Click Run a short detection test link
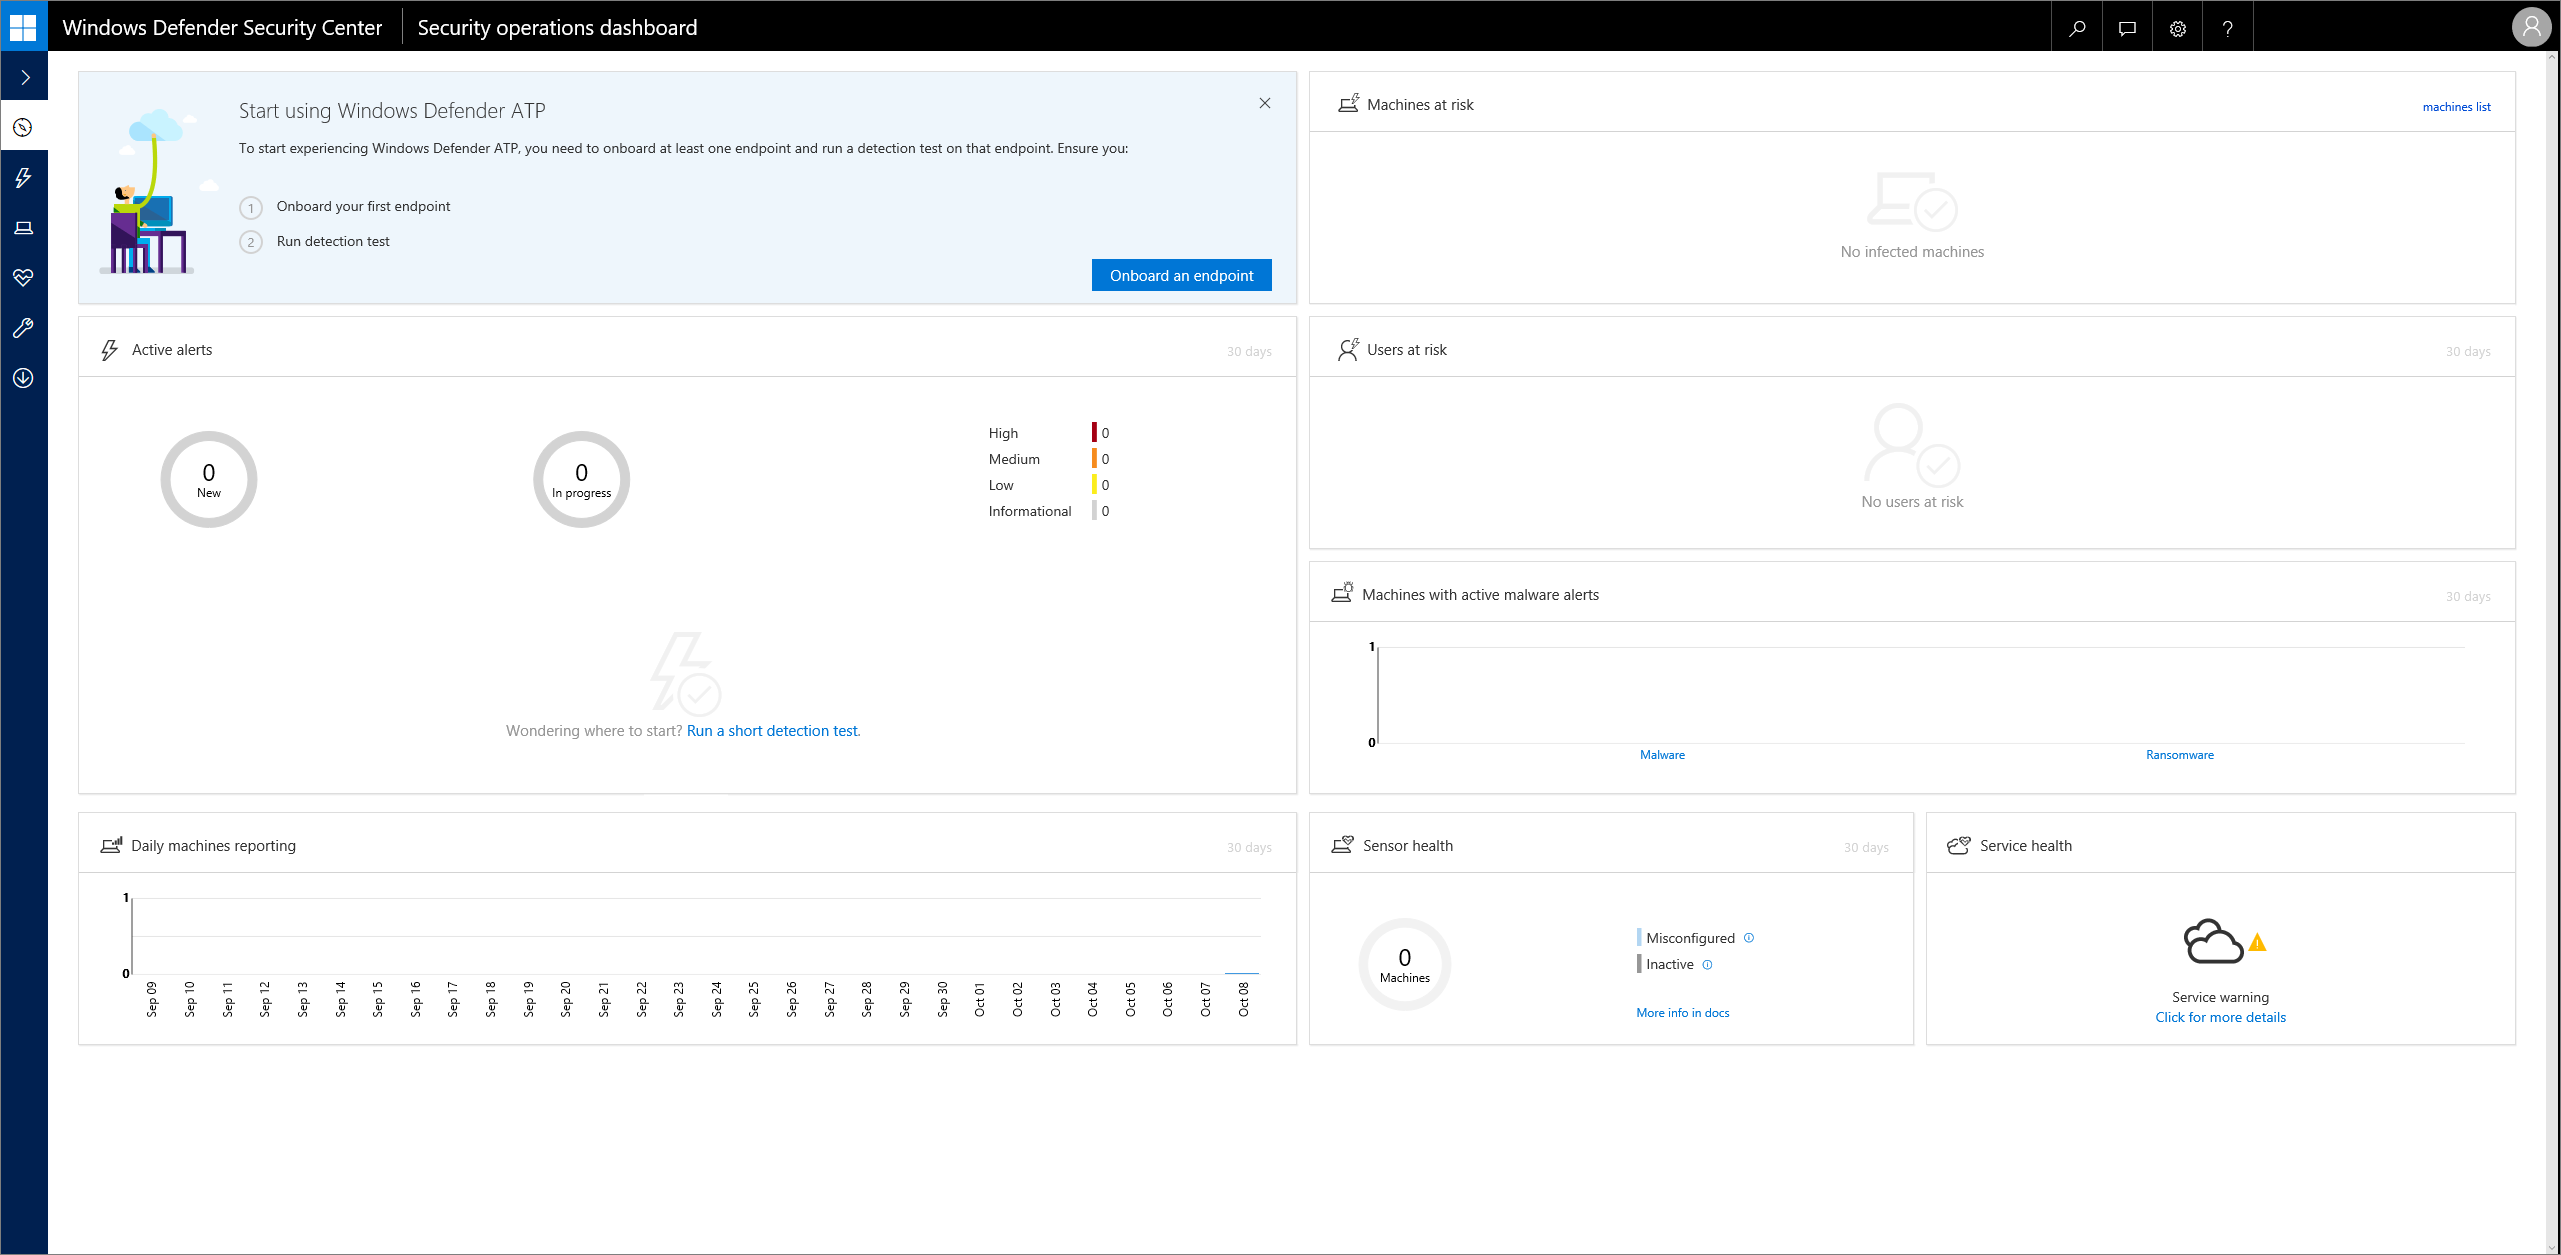This screenshot has height=1255, width=2561. coord(772,731)
